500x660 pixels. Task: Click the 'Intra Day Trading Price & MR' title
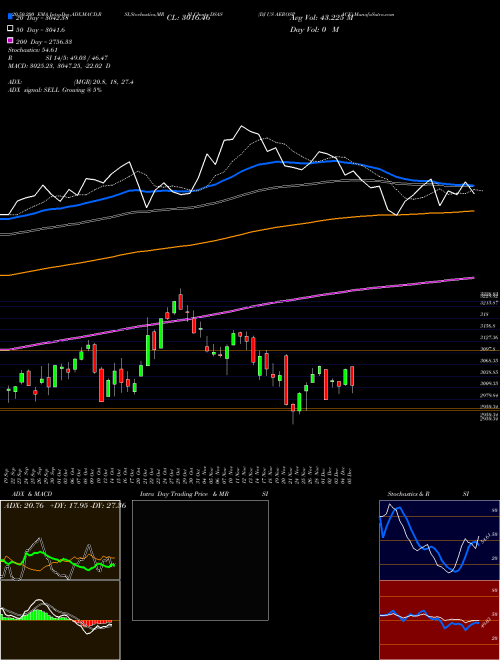click(184, 494)
